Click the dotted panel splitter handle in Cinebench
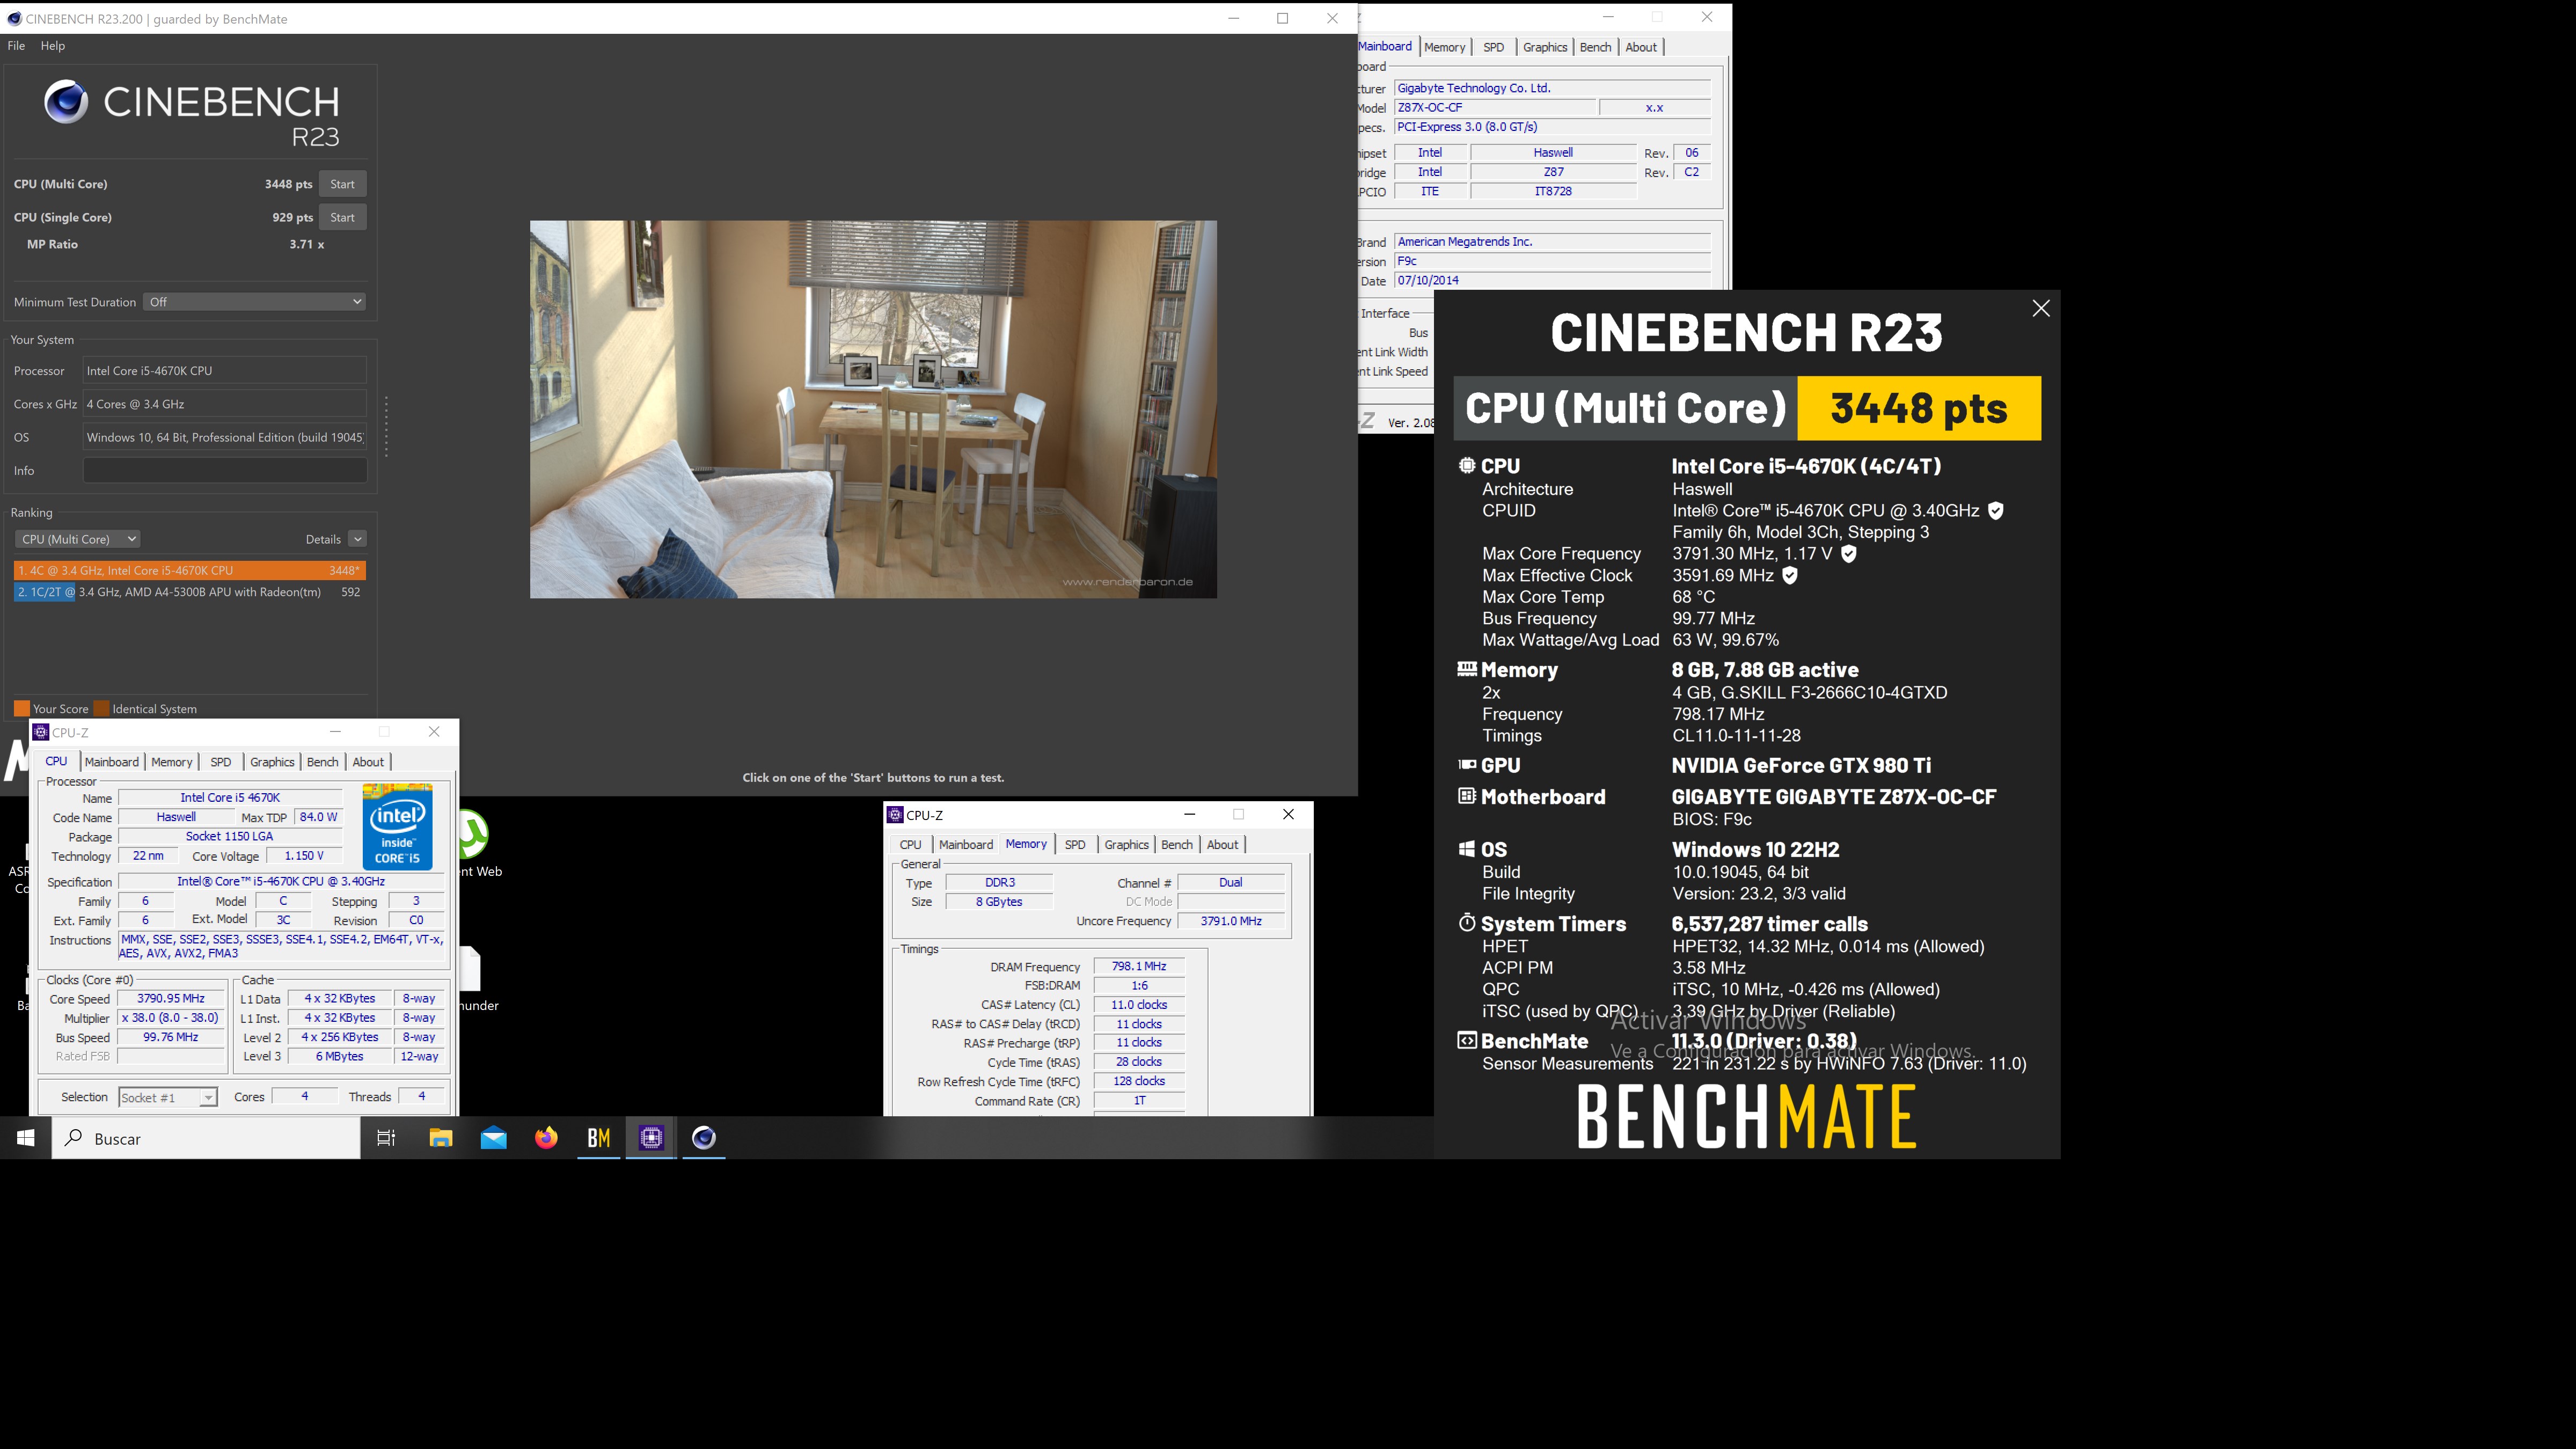The width and height of the screenshot is (2576, 1449). (386, 427)
